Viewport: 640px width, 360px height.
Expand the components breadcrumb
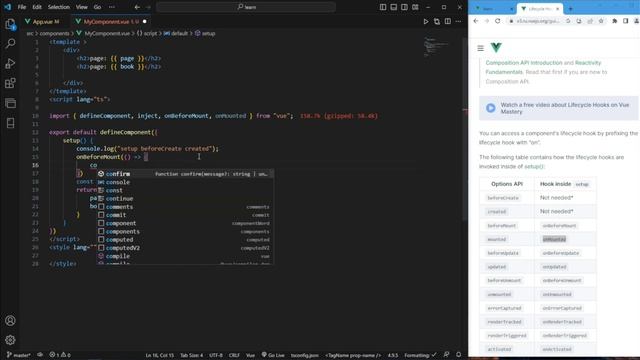54,33
